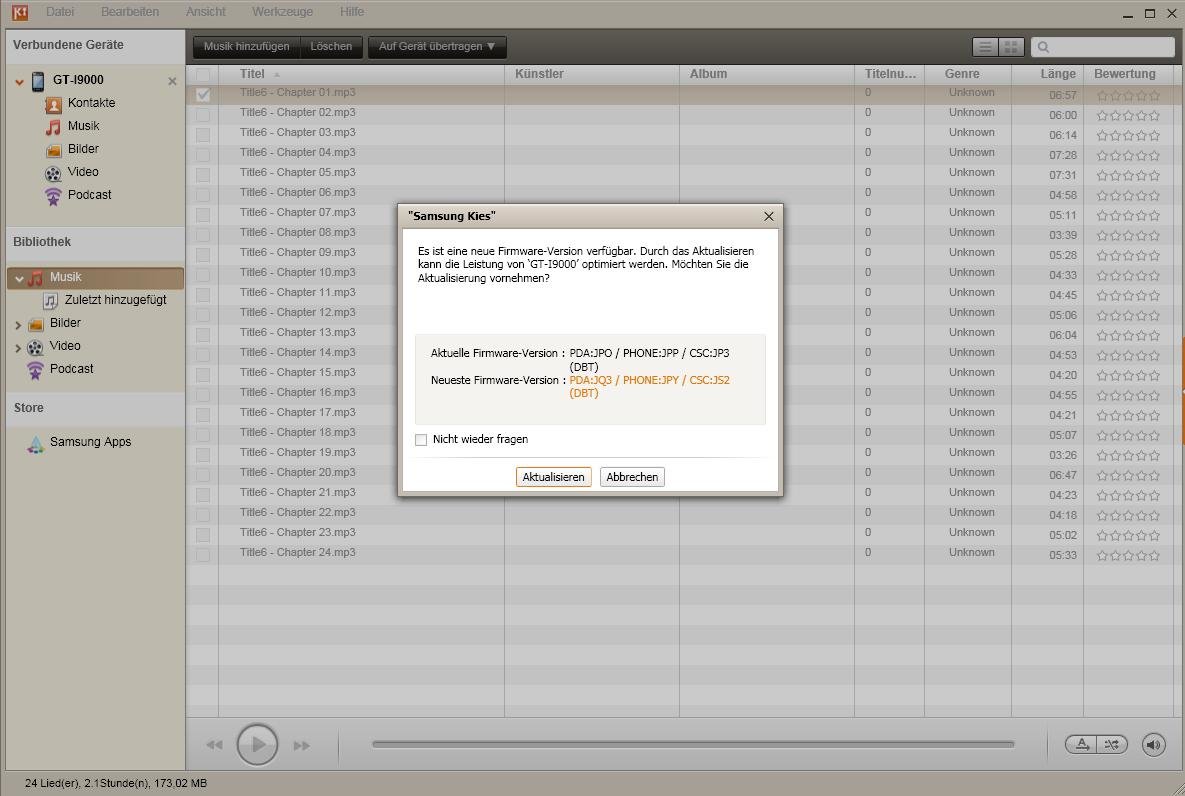The image size is (1185, 796).
Task: Open the Hilfe menu
Action: pyautogui.click(x=351, y=12)
